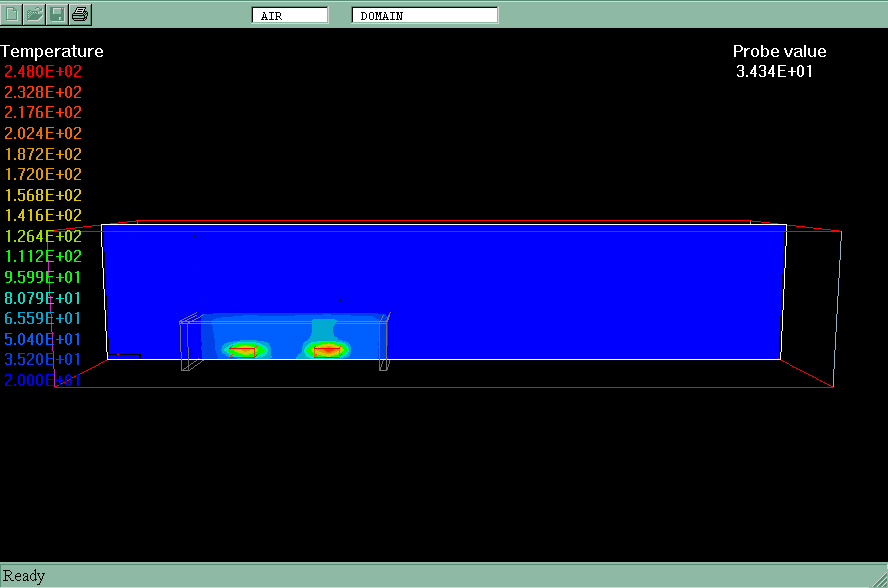Probe the right heat source hot spot
The image size is (888, 588).
[327, 351]
